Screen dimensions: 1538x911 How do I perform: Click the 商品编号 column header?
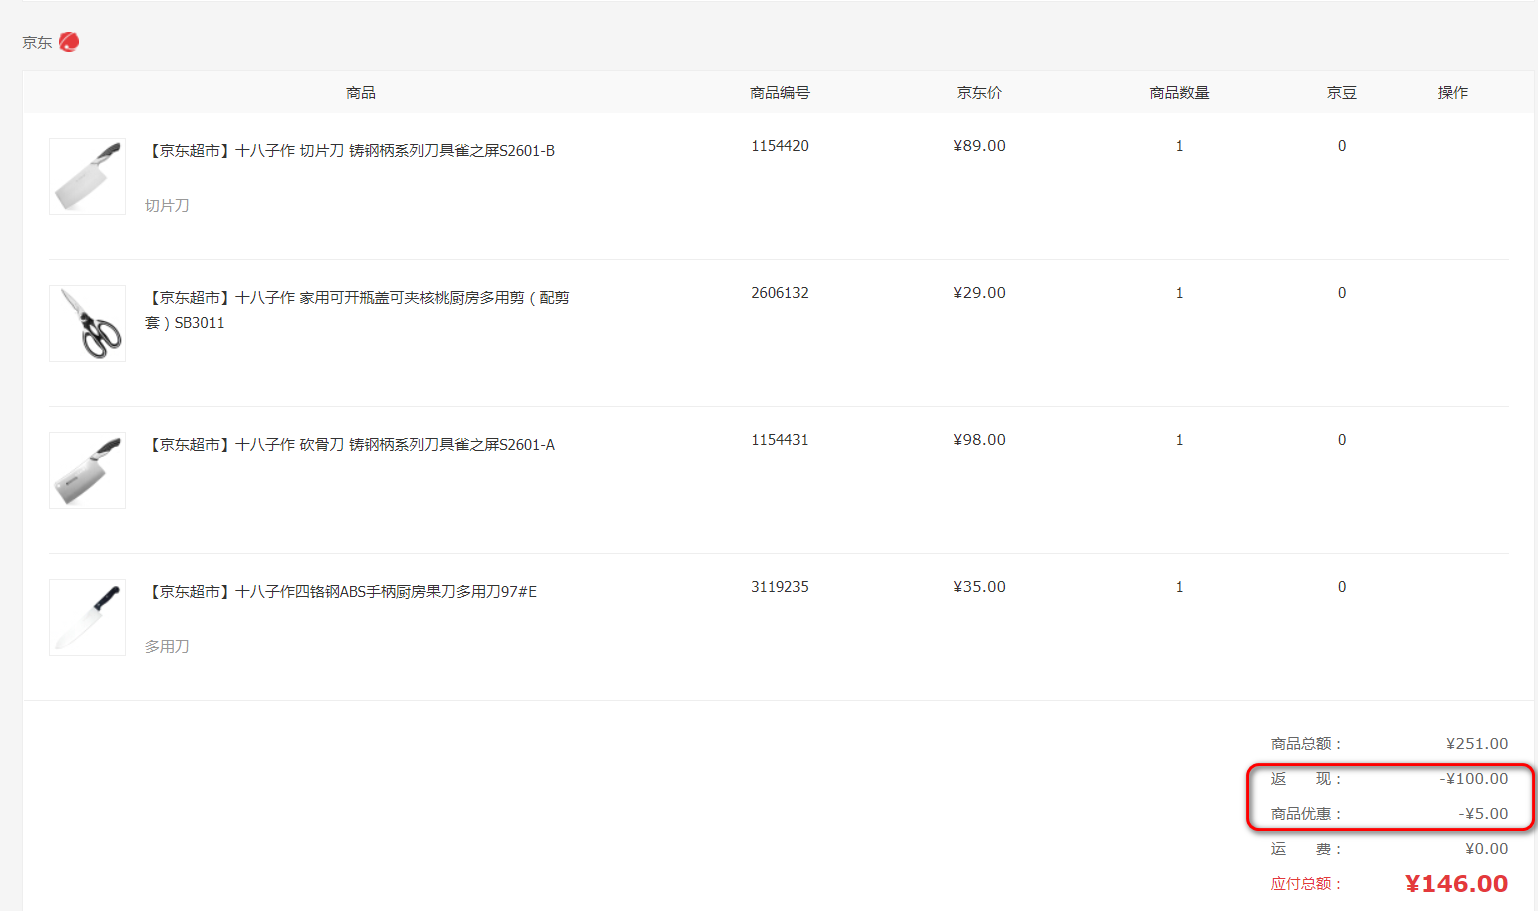click(x=780, y=93)
